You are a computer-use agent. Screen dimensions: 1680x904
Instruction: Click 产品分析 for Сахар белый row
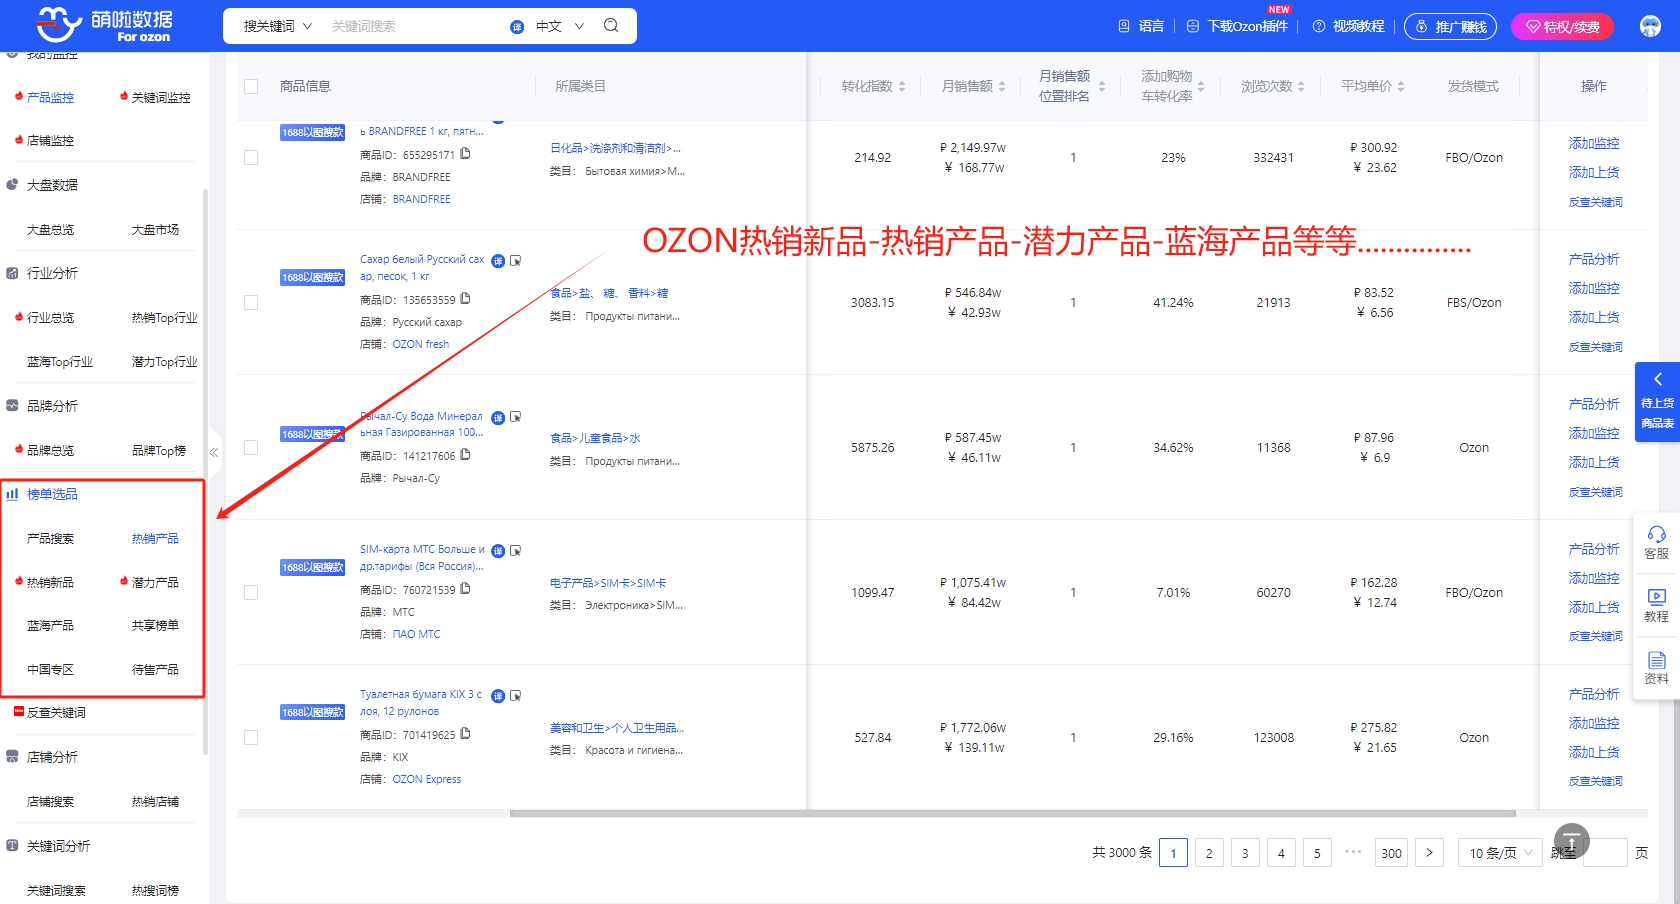click(1594, 259)
